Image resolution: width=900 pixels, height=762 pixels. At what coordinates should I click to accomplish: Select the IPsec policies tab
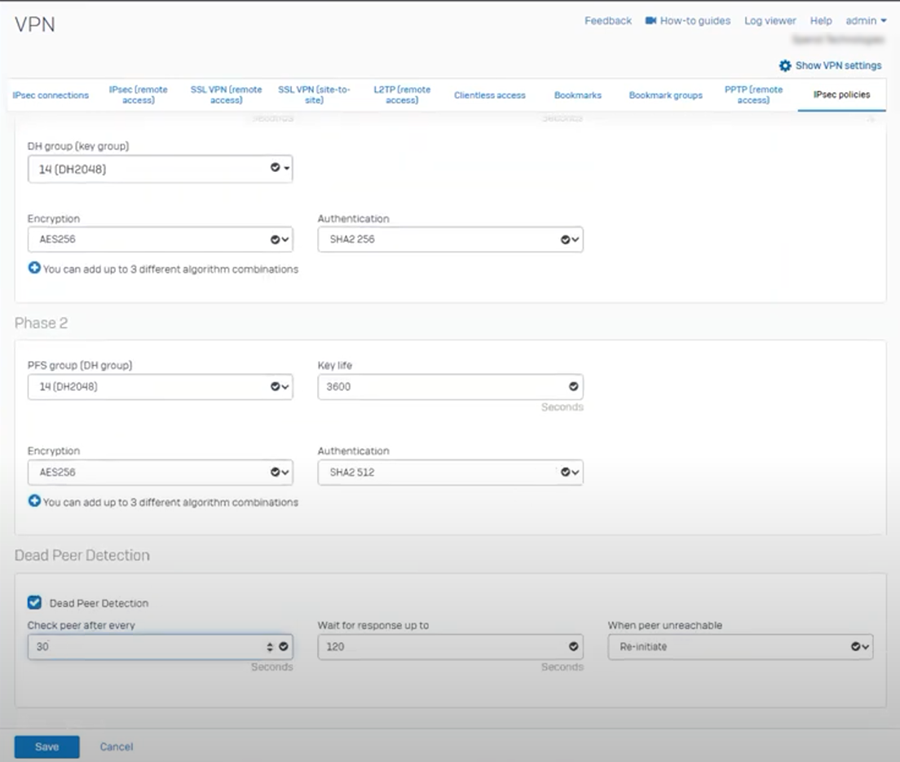pyautogui.click(x=841, y=95)
